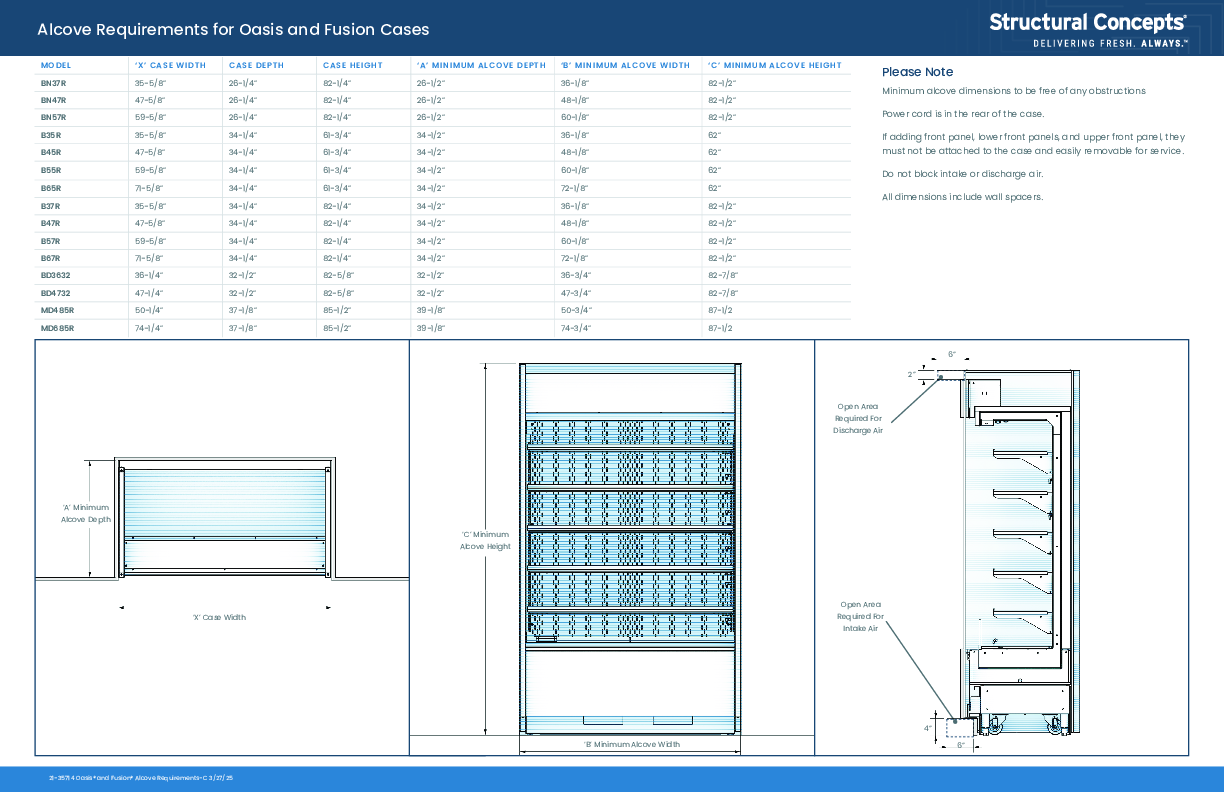The width and height of the screenshot is (1224, 792).
Task: Click the 'X' Case Width diagram label
Action: click(219, 617)
